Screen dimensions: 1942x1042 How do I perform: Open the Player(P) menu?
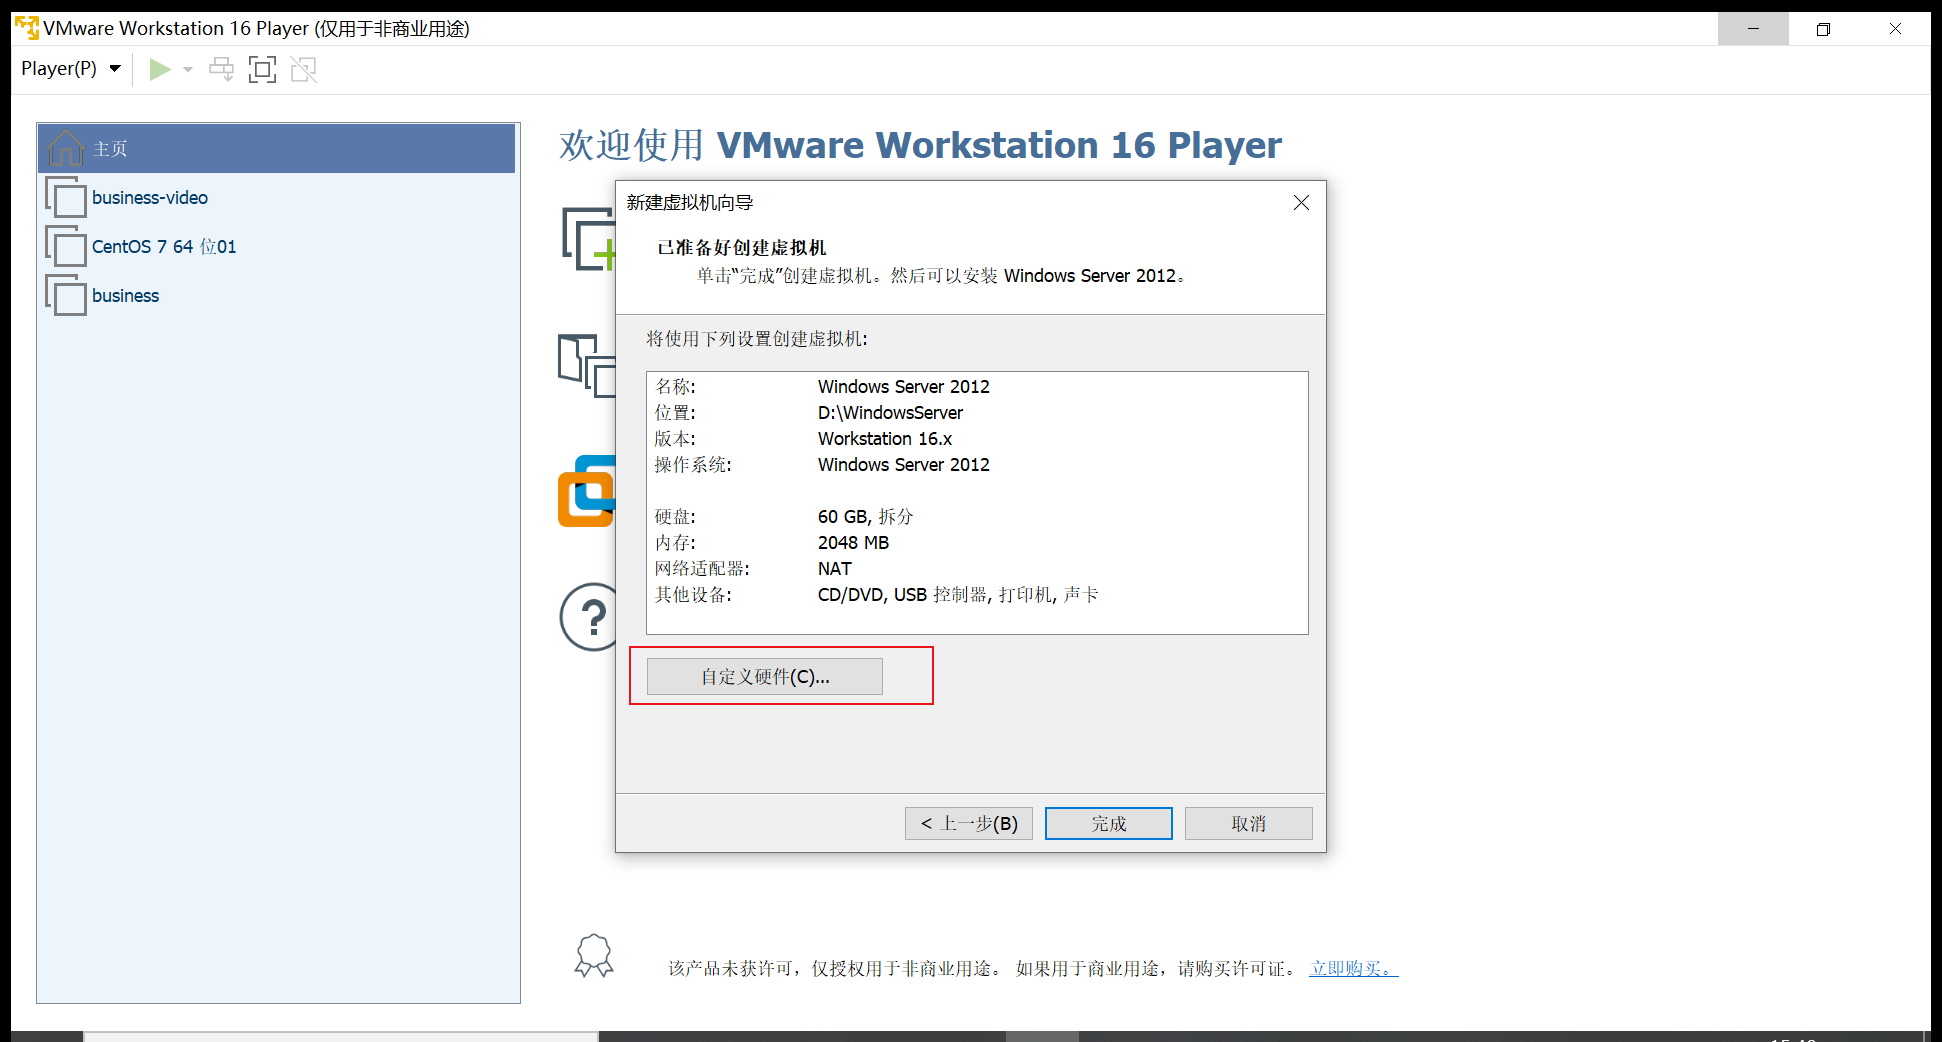pyautogui.click(x=60, y=68)
